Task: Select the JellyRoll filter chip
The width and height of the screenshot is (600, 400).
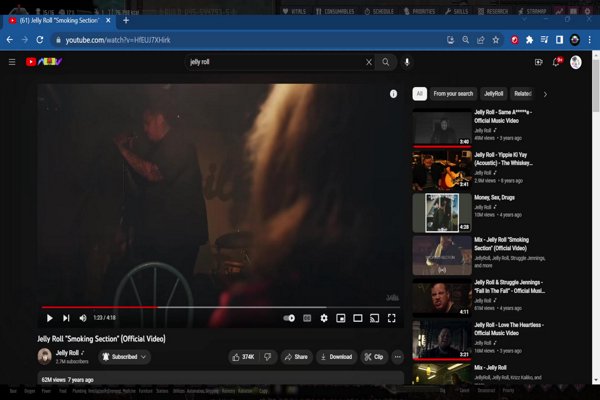Action: click(x=494, y=94)
